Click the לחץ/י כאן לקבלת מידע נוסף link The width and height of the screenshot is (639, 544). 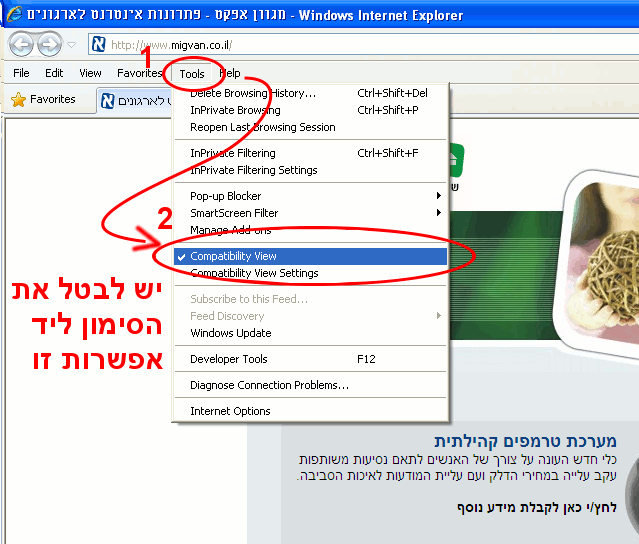[x=537, y=507]
